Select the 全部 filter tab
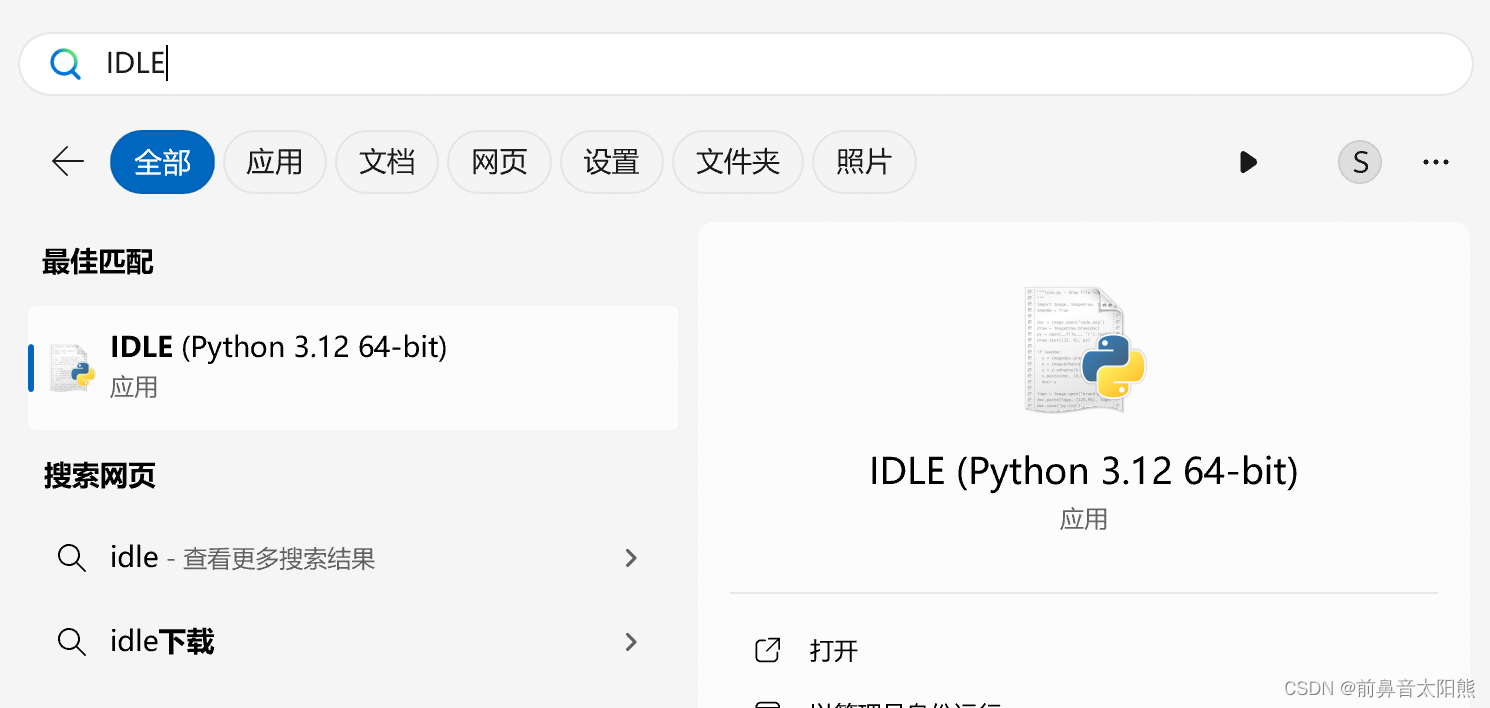 point(162,162)
